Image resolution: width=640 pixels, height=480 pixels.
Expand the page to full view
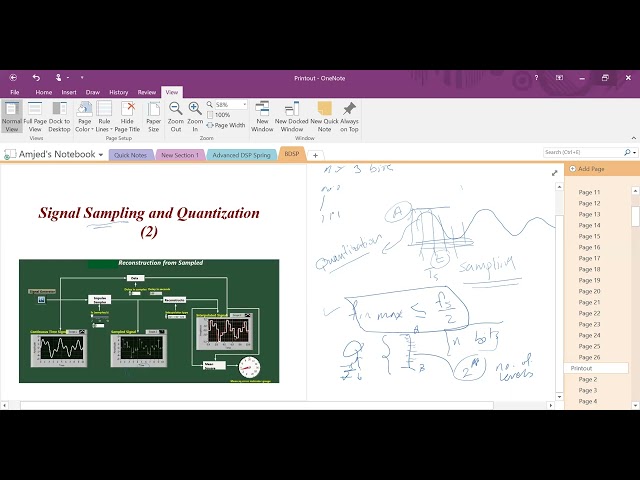coord(555,173)
